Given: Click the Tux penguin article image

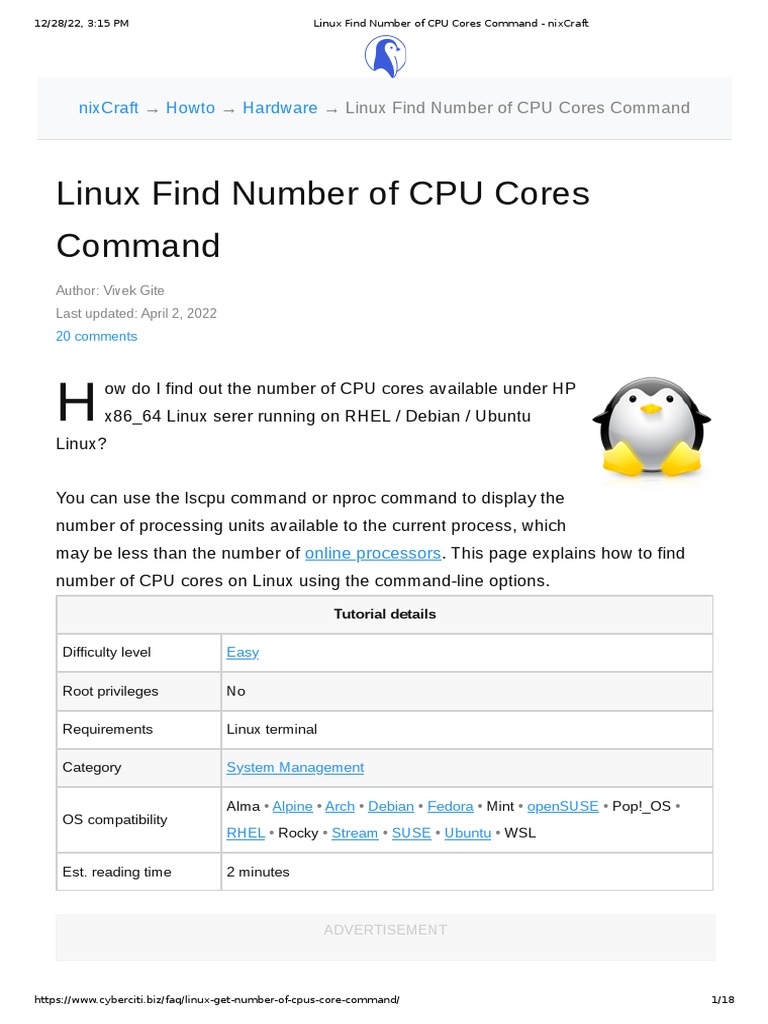Looking at the screenshot, I should [651, 426].
